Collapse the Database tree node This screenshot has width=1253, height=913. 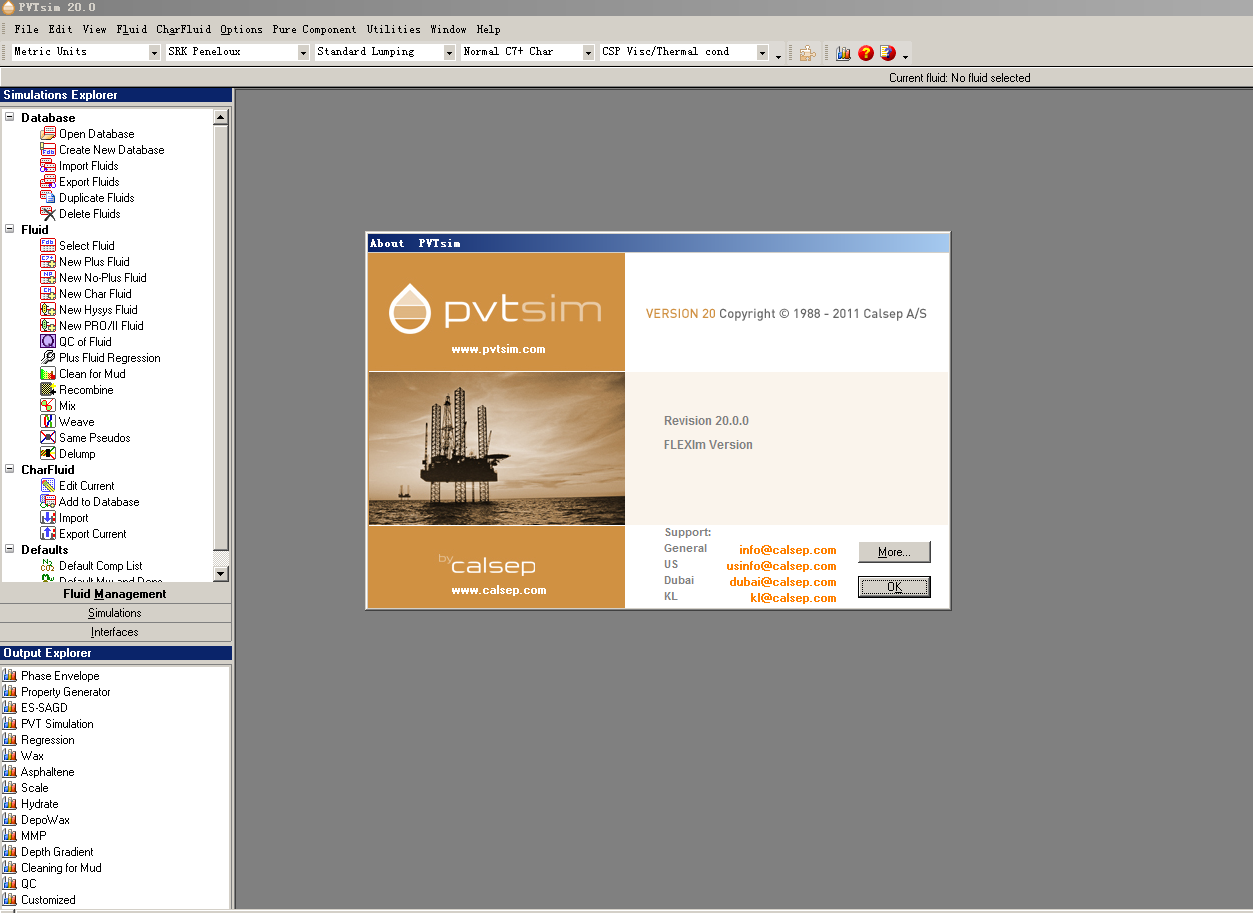[10, 117]
